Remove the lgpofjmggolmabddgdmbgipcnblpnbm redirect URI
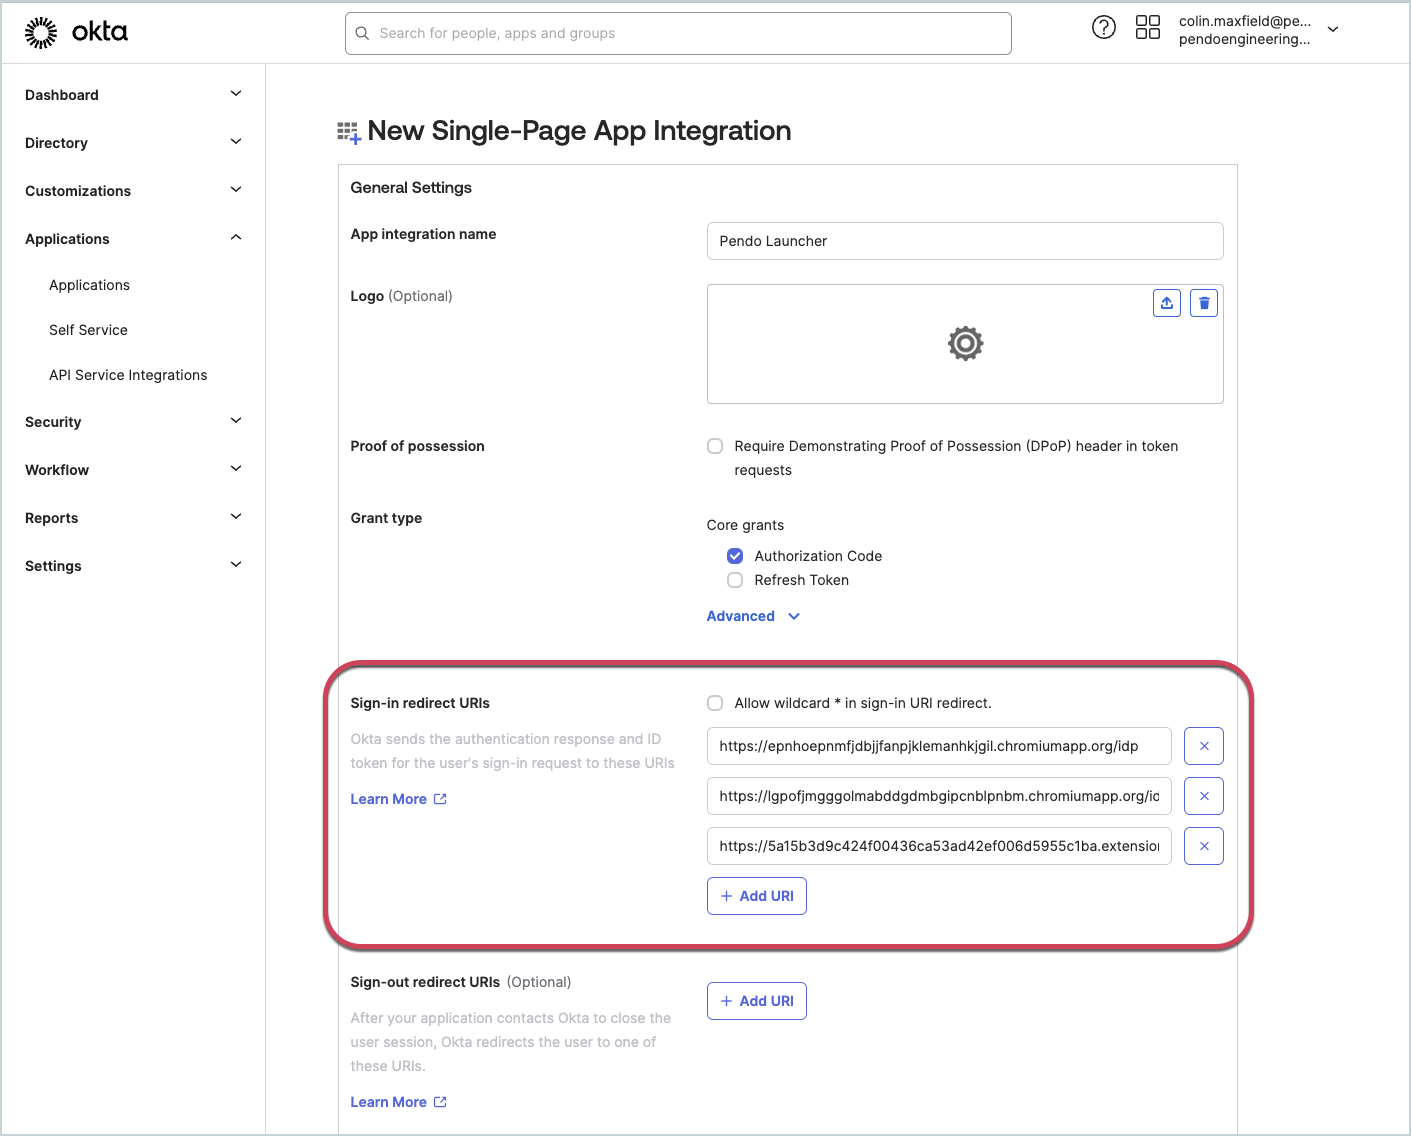Viewport: 1411px width, 1136px height. tap(1204, 796)
